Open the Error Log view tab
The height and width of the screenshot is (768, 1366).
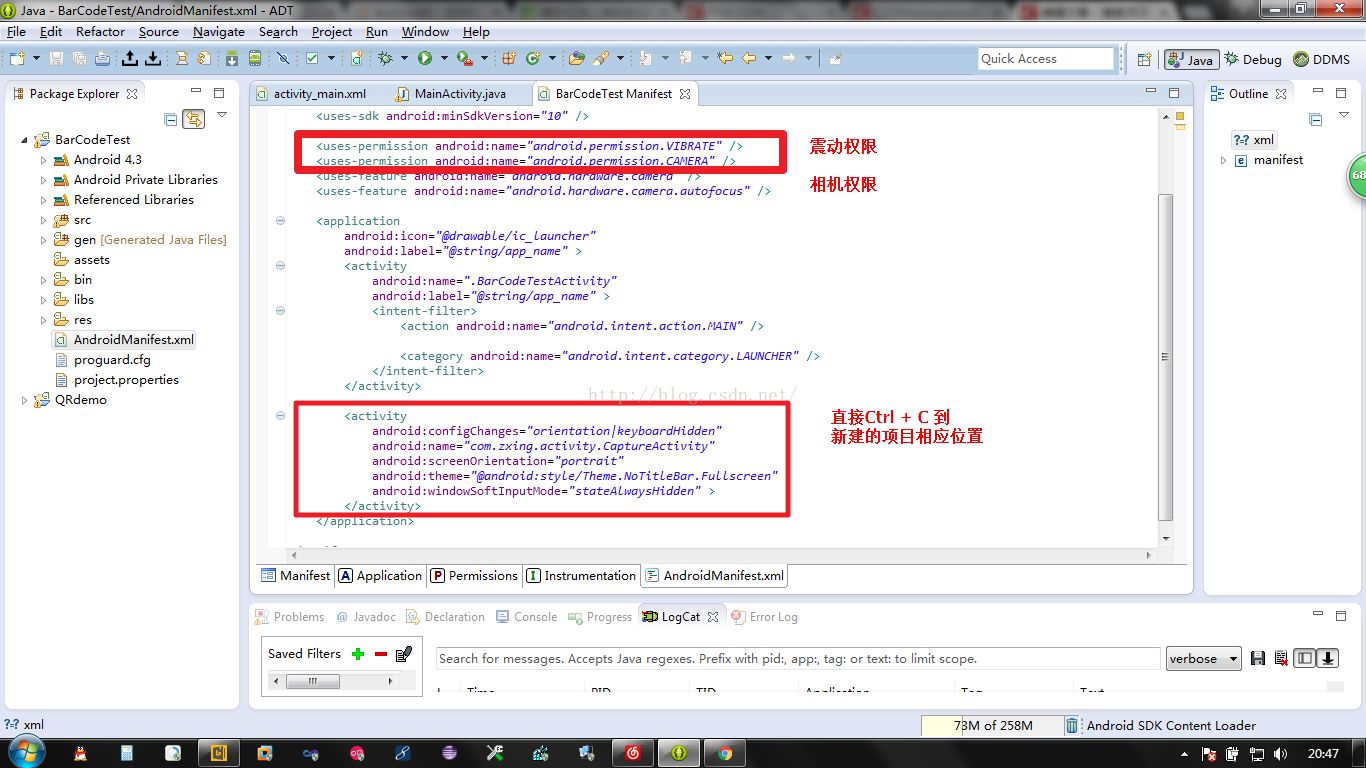[x=766, y=617]
